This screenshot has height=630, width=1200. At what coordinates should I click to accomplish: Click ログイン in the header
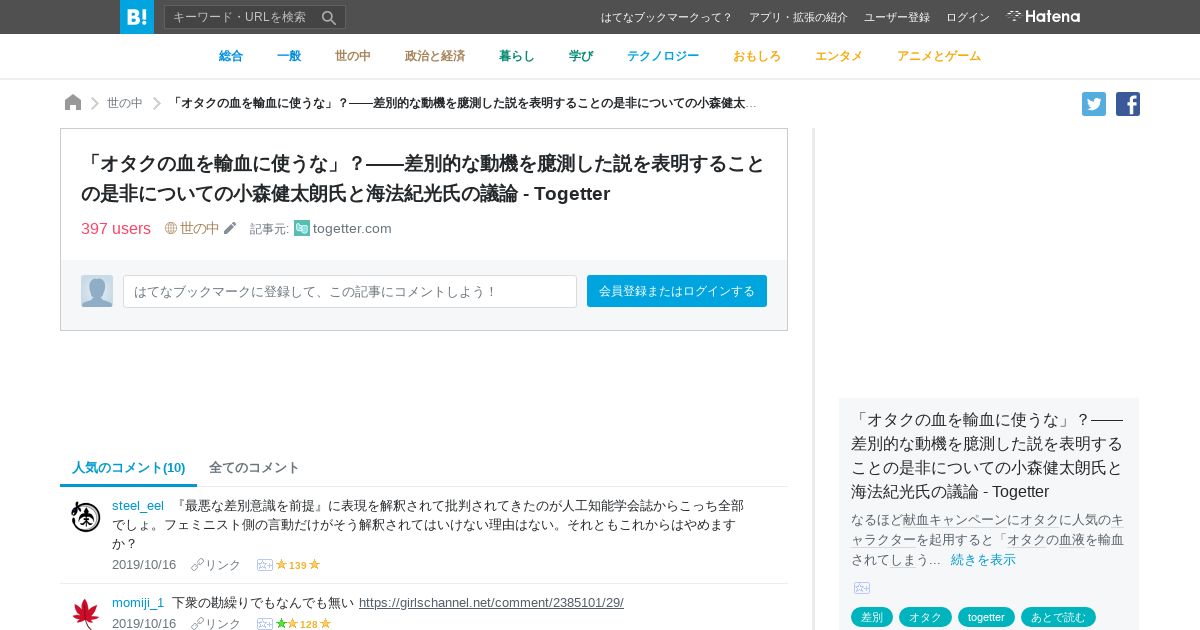coord(968,17)
